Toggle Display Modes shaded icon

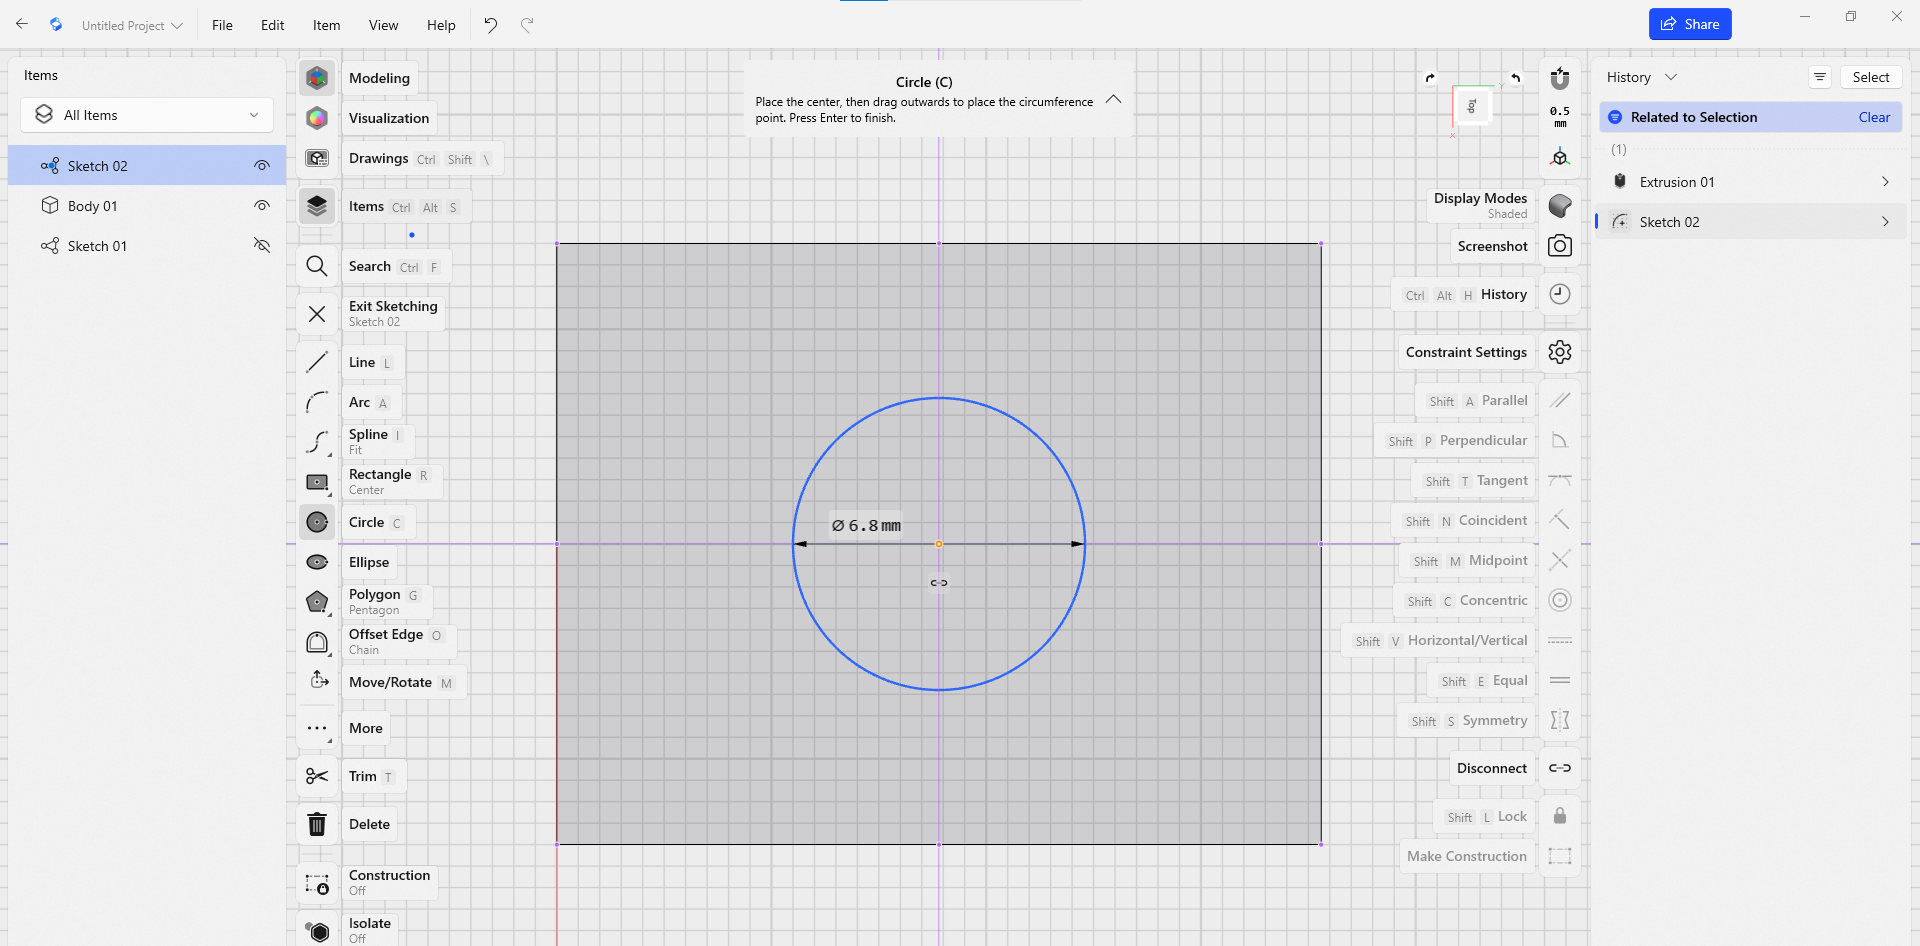tap(1560, 206)
